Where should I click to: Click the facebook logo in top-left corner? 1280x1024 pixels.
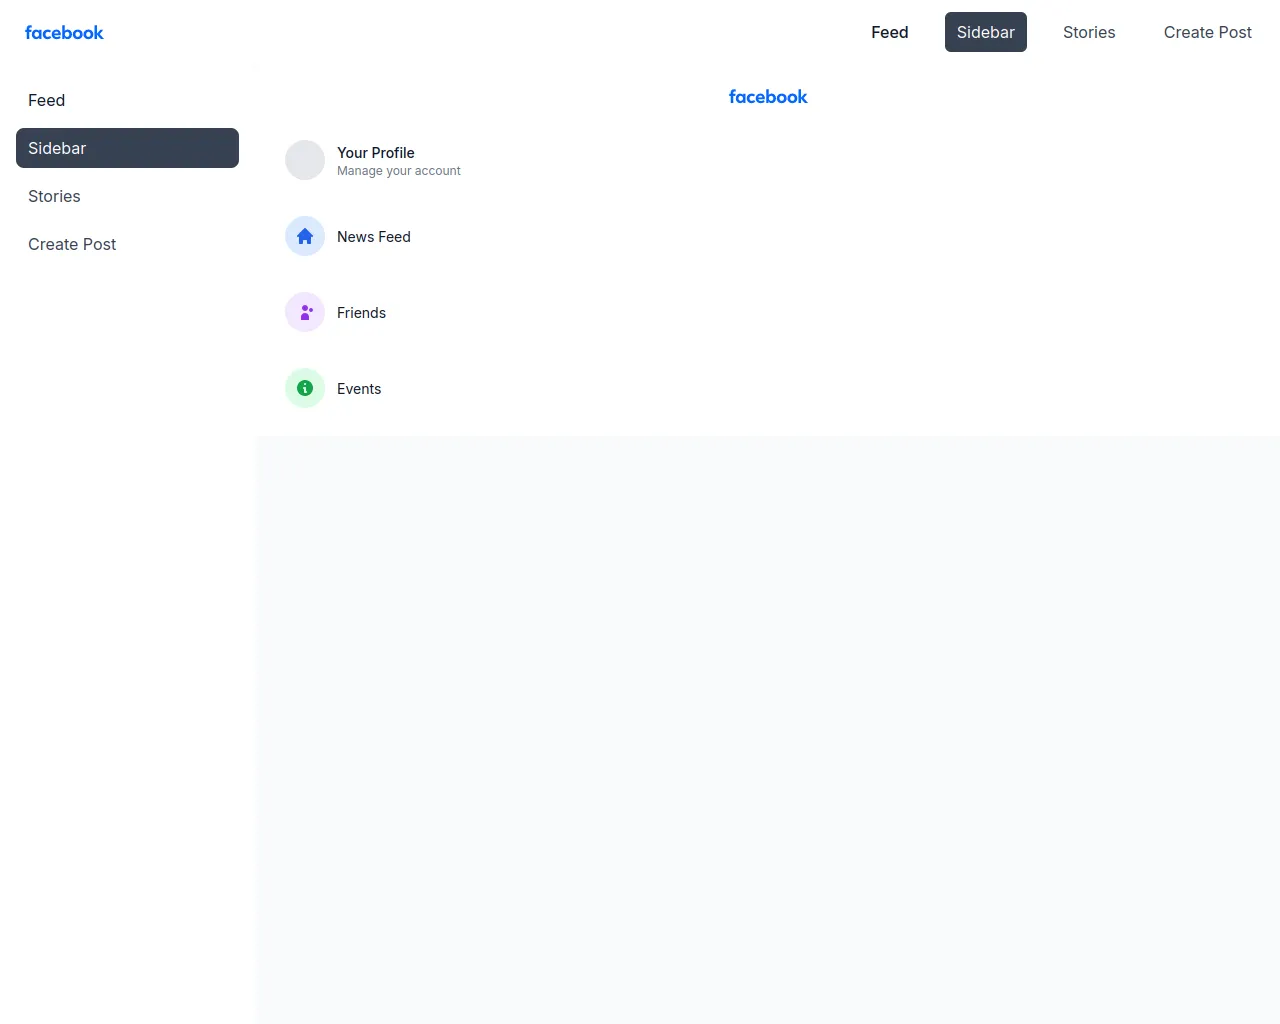64,33
